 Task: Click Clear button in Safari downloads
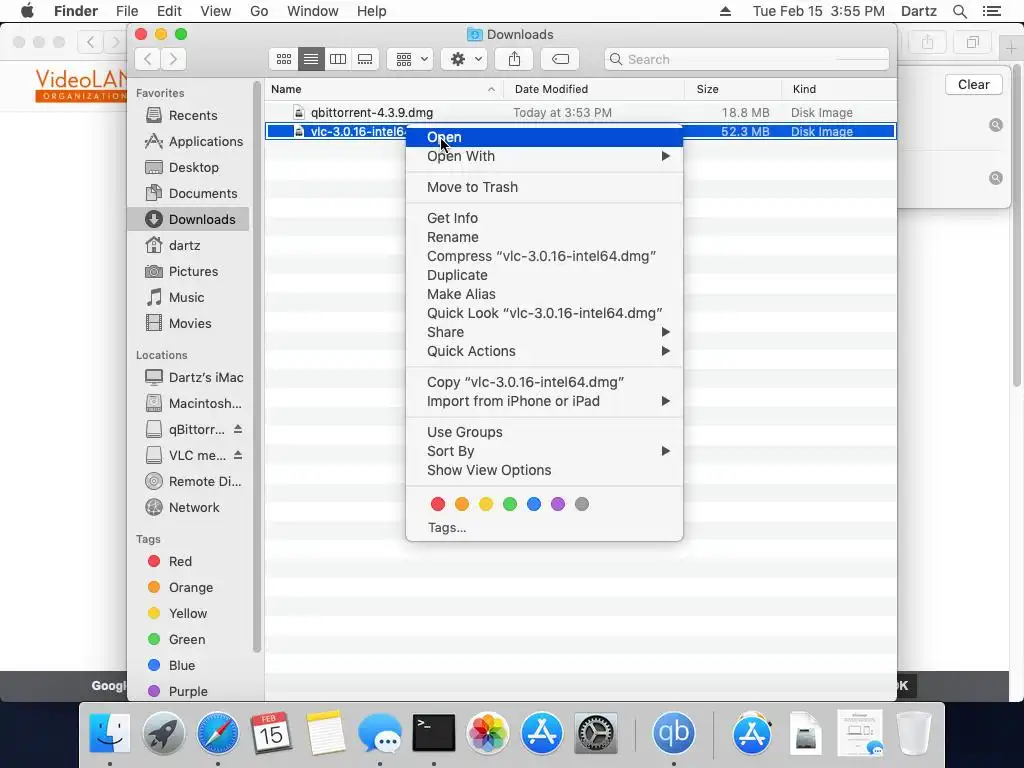973,85
